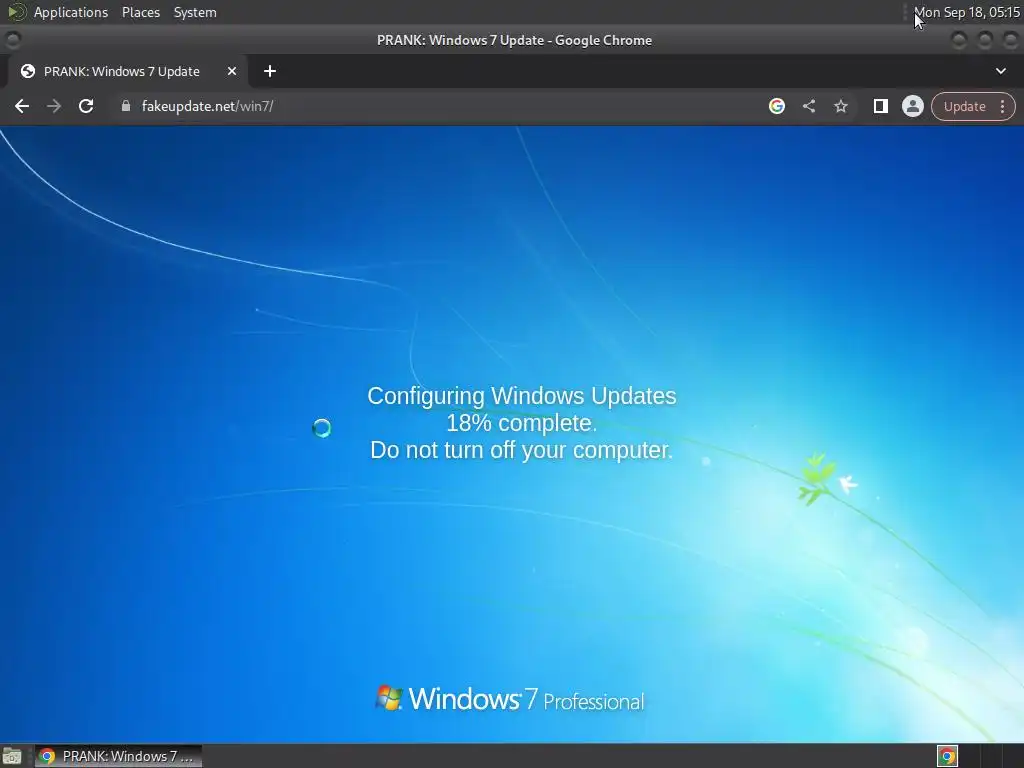Screen dimensions: 1024x768
Task: Open a new tab with plus
Action: tap(270, 71)
